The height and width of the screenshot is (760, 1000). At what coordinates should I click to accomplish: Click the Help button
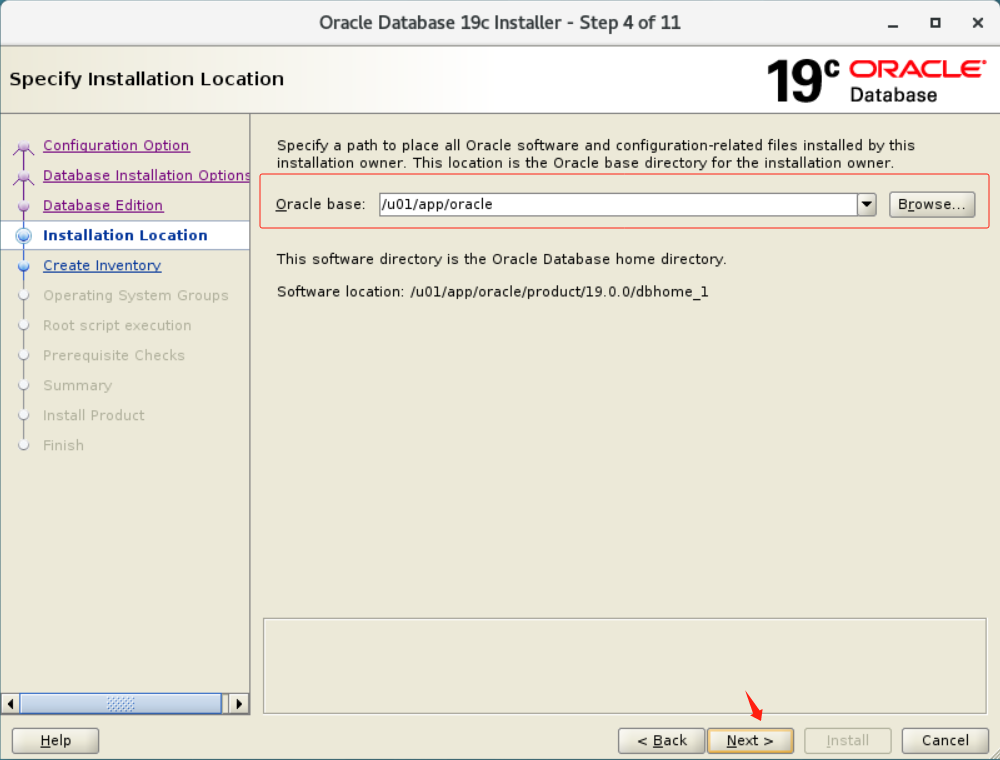click(55, 740)
